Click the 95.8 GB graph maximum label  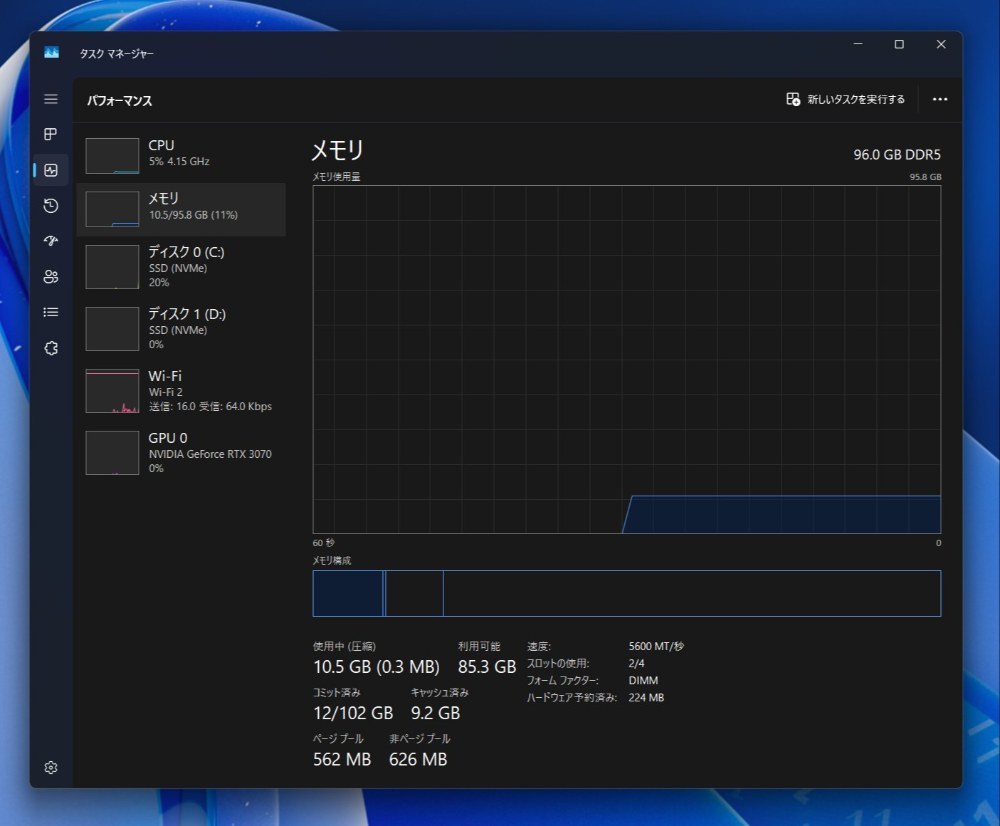[925, 177]
